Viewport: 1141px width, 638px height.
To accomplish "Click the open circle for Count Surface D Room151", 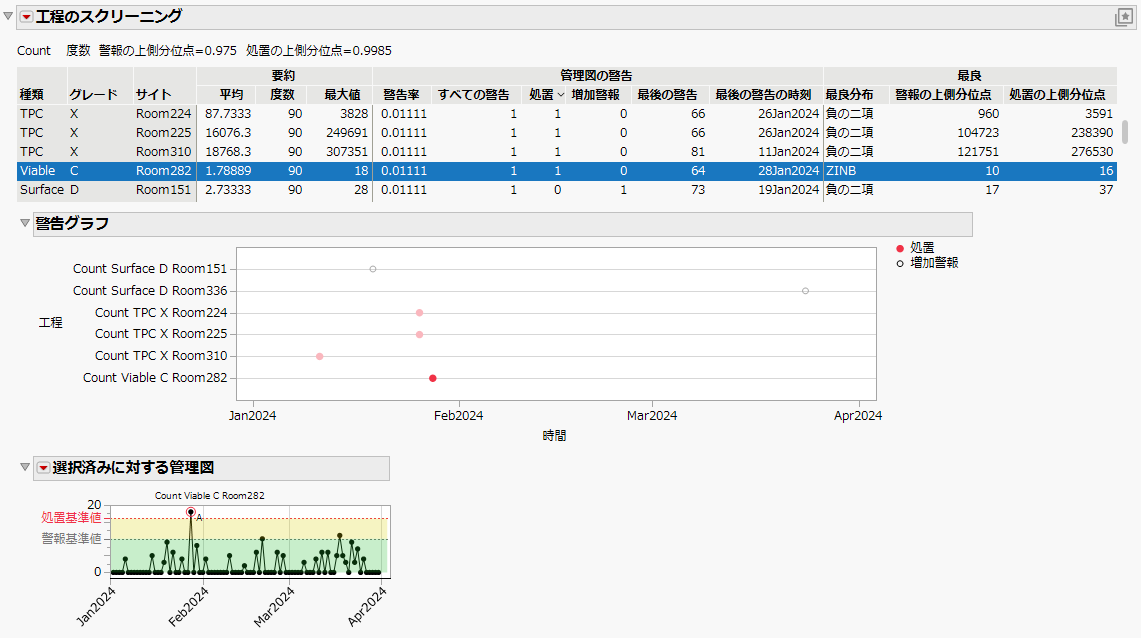I will point(373,269).
